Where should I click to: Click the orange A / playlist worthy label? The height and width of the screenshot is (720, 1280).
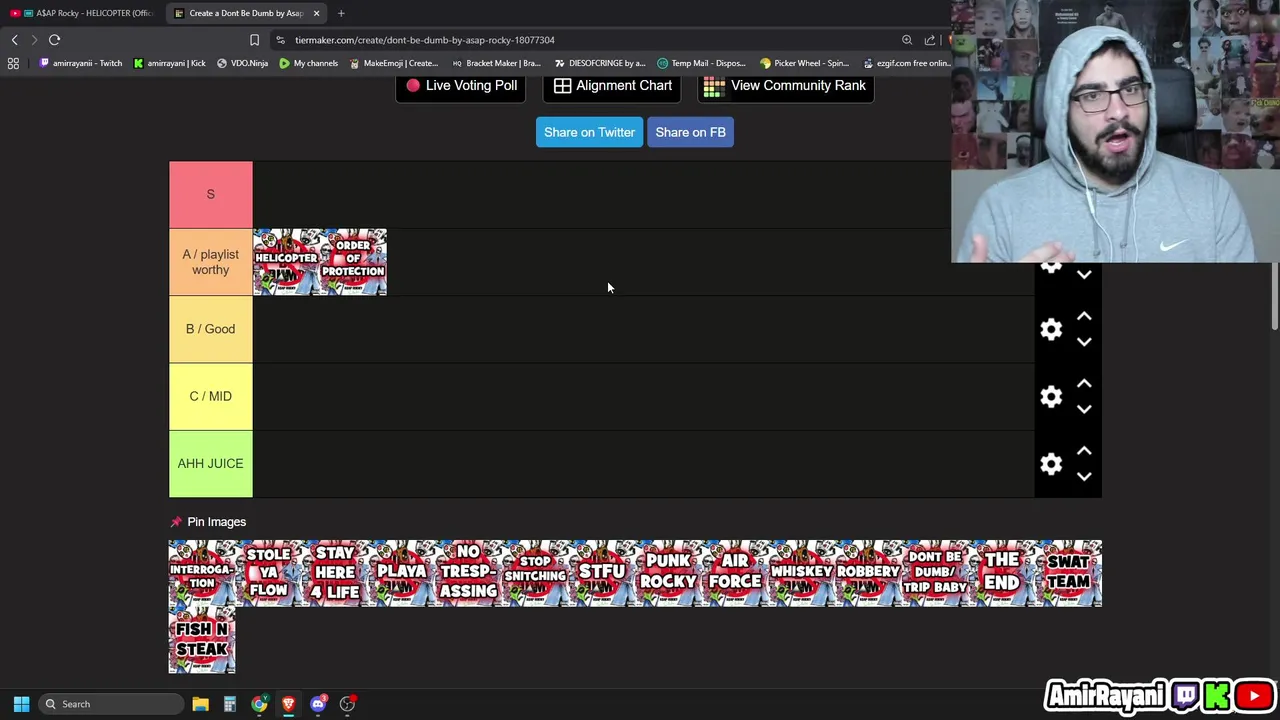(211, 262)
